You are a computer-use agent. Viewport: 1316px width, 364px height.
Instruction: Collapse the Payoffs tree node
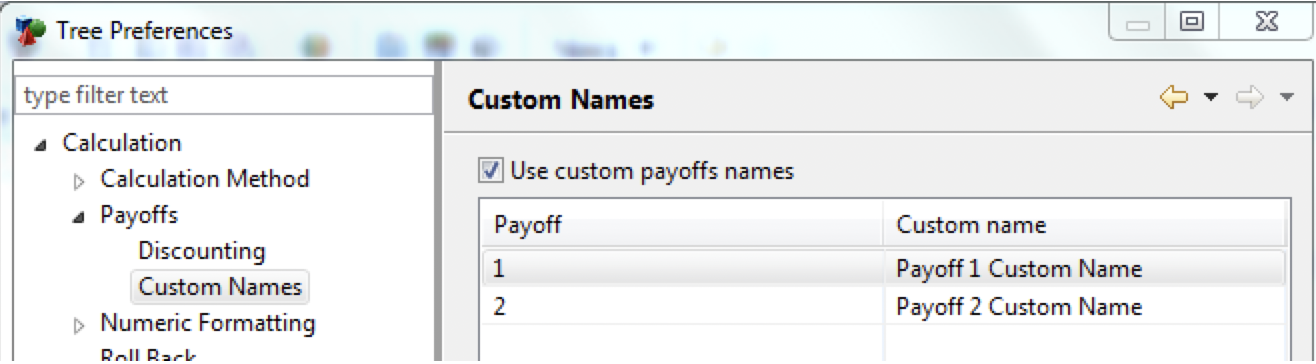(x=79, y=218)
